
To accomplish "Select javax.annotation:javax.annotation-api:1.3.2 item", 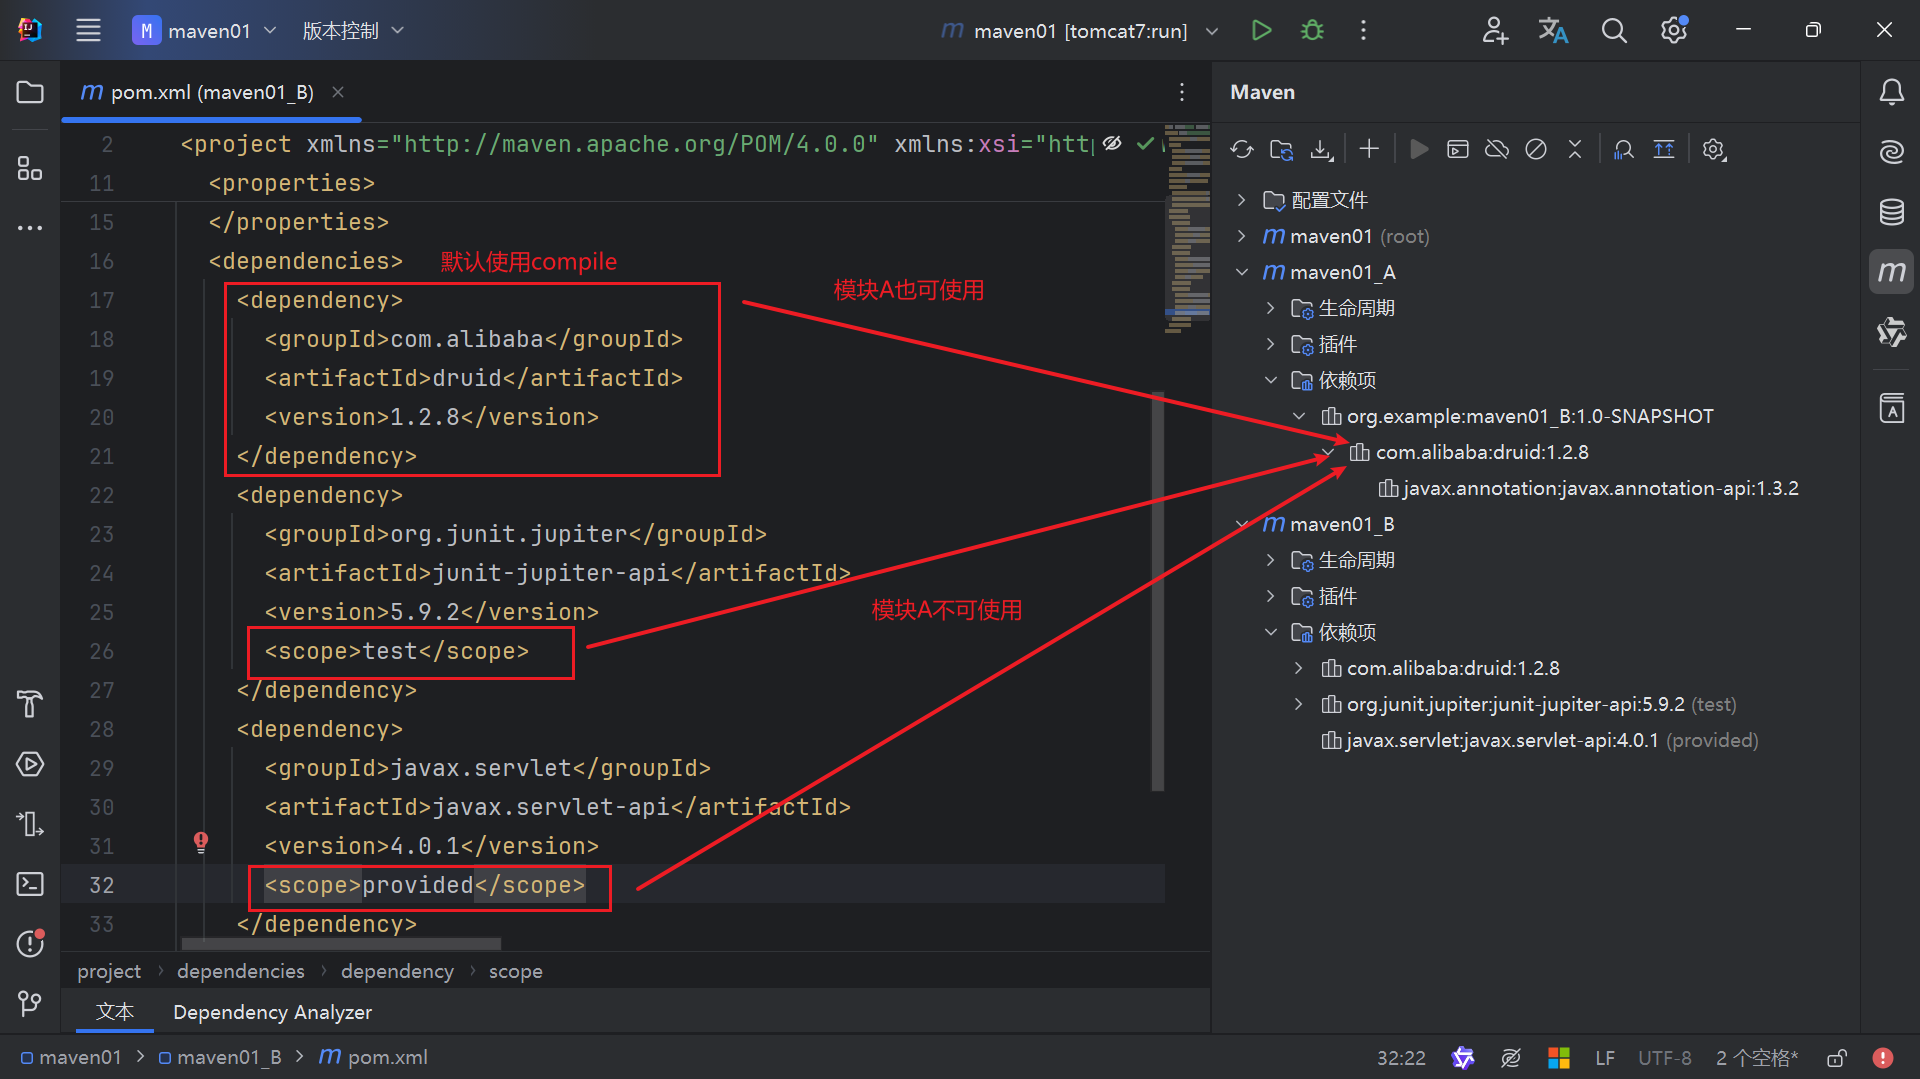I will 1588,488.
